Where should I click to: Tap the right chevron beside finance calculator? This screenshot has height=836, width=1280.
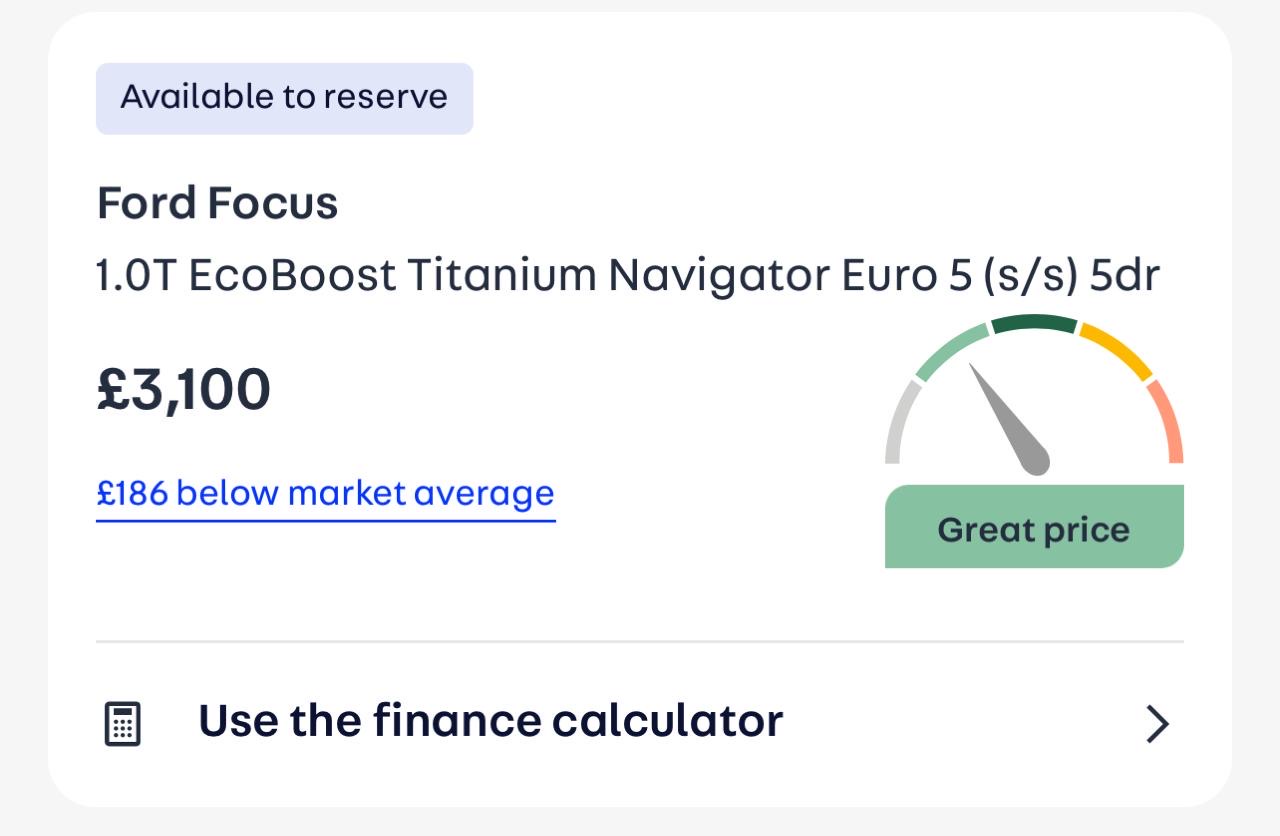coord(1157,724)
